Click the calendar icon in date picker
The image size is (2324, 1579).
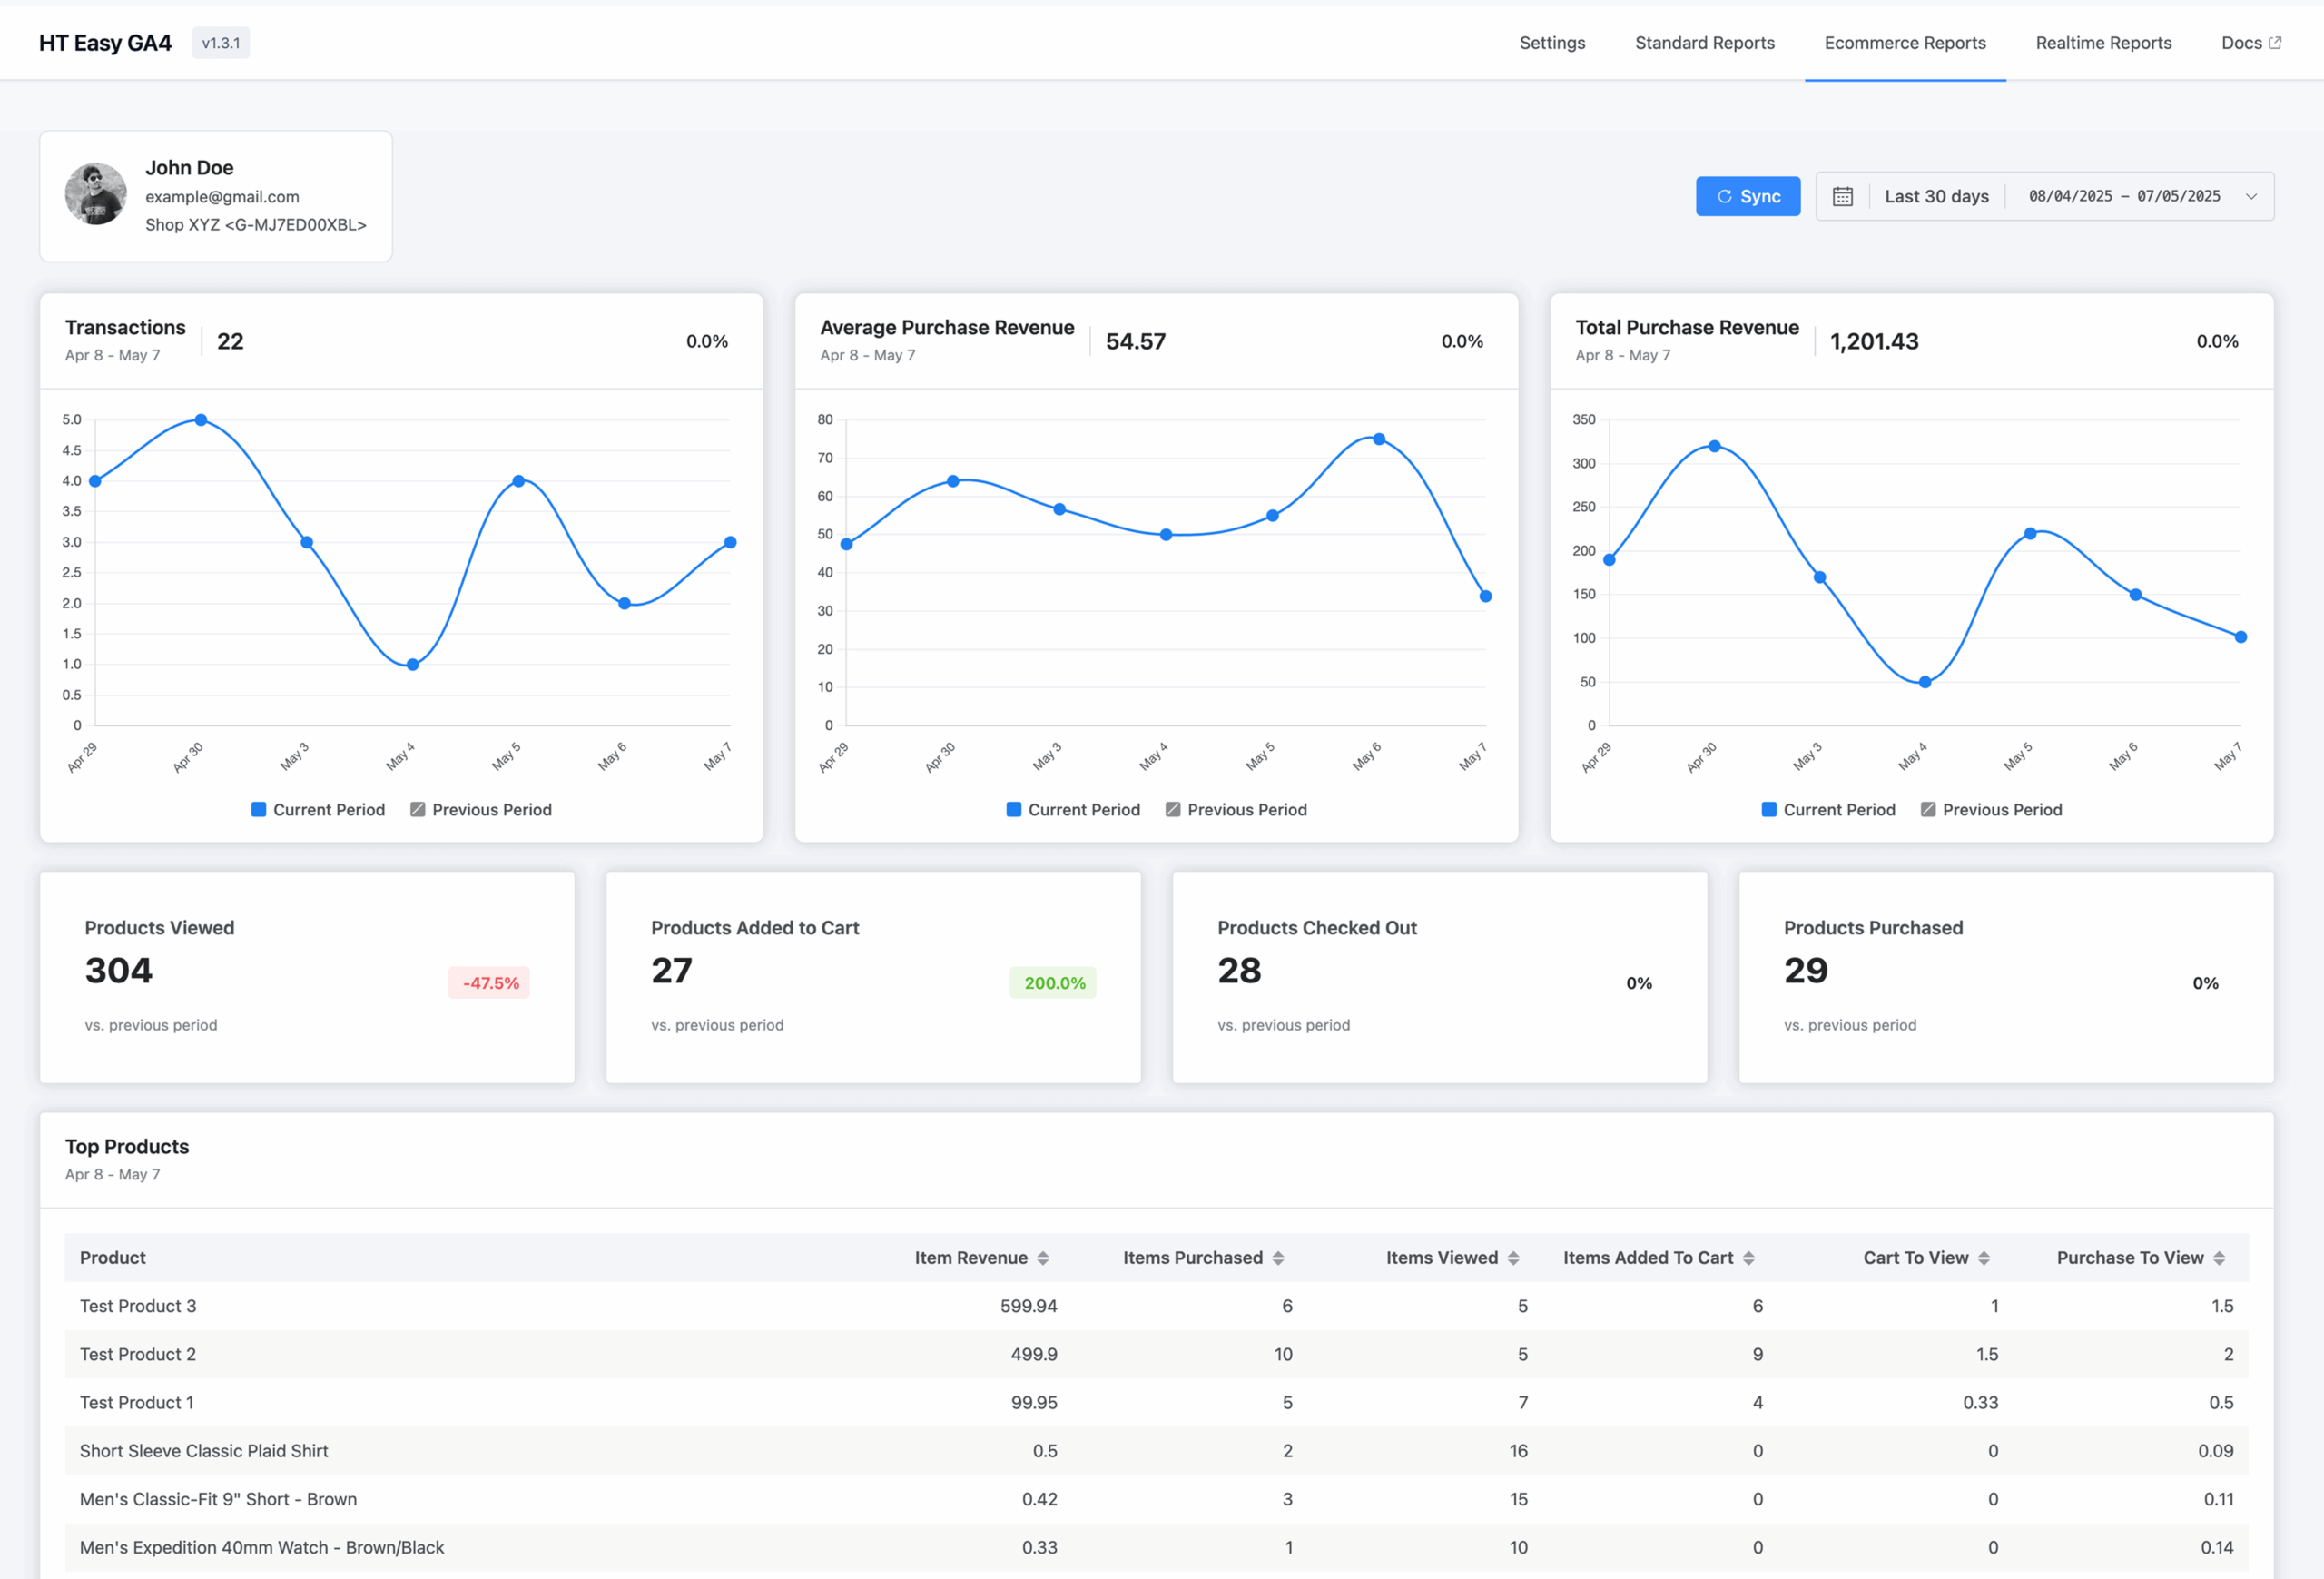click(x=1842, y=196)
